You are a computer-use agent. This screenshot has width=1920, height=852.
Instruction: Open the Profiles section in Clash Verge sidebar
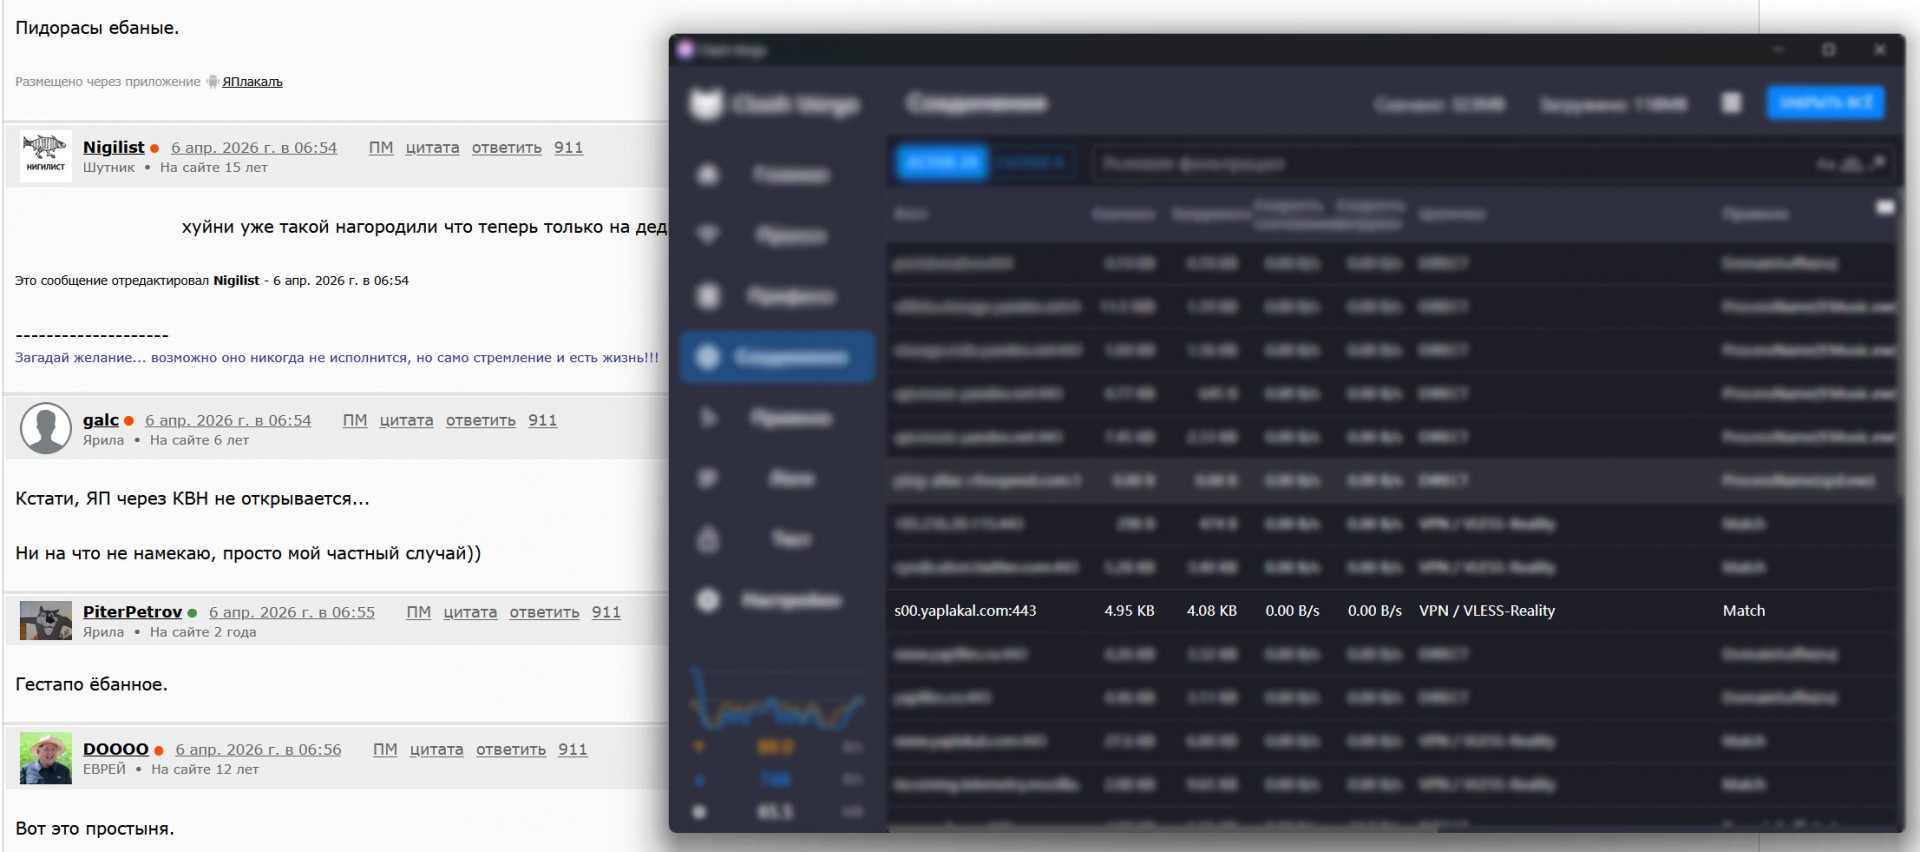tap(778, 296)
